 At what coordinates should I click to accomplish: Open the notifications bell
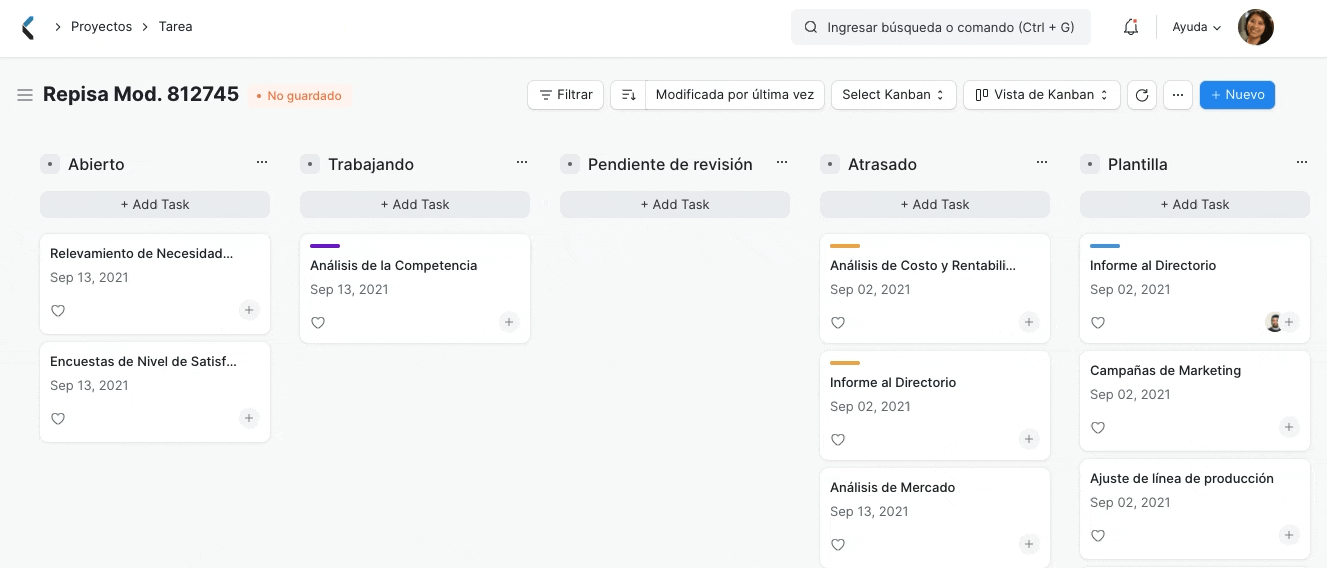point(1131,28)
